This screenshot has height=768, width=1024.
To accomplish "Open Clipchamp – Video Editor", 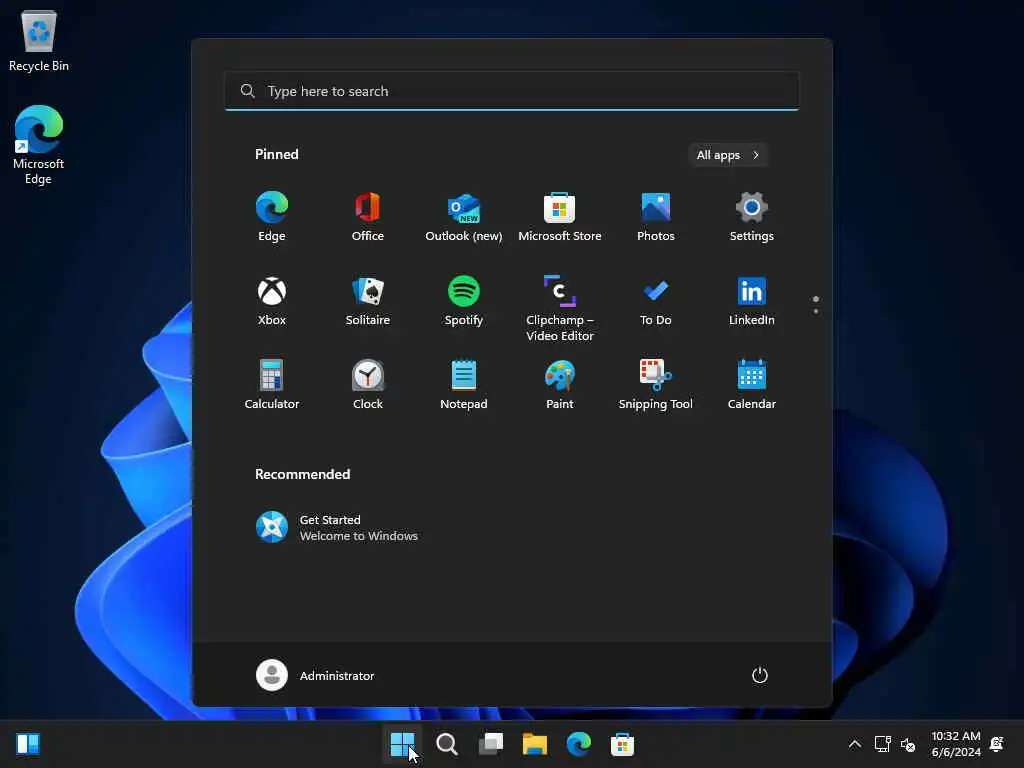I will click(560, 308).
